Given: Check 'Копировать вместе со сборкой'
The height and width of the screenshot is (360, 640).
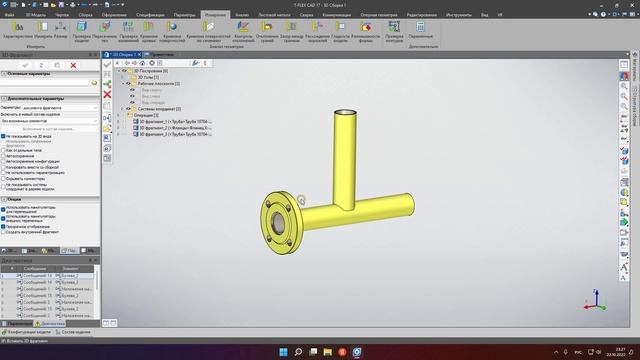Looking at the screenshot, I should (x=3, y=167).
